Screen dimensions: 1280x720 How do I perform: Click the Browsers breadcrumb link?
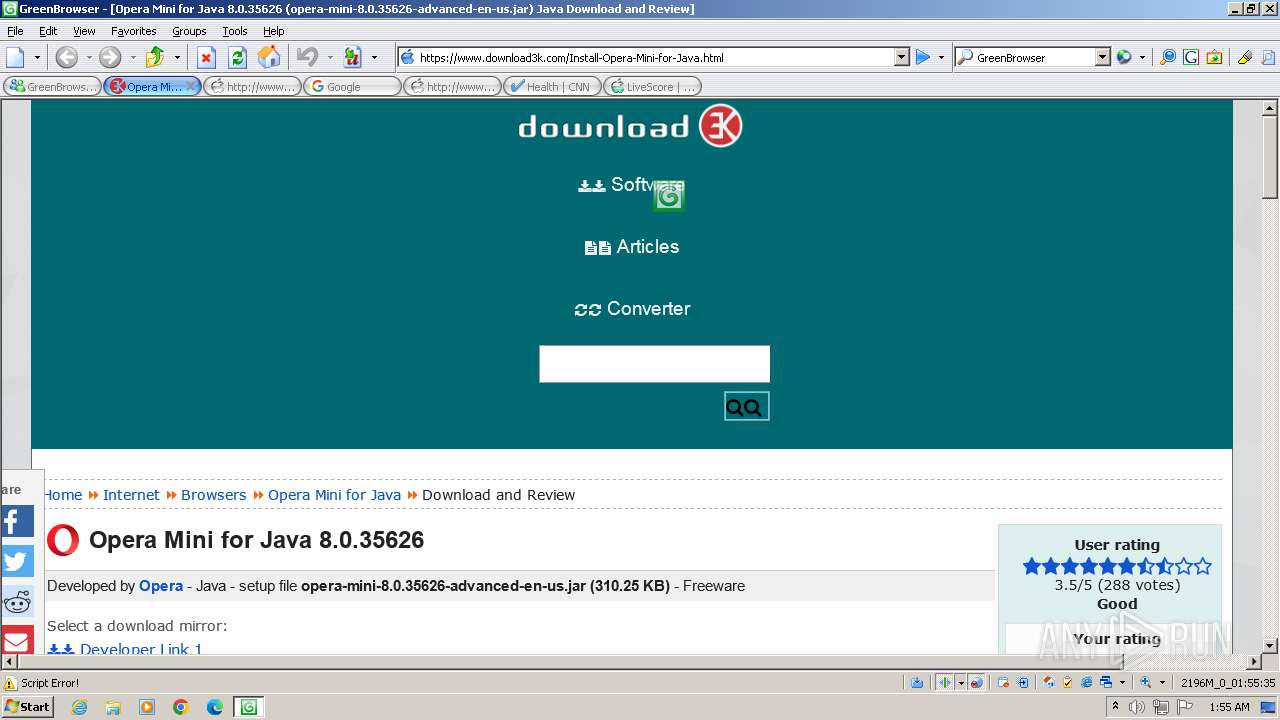[x=213, y=495]
